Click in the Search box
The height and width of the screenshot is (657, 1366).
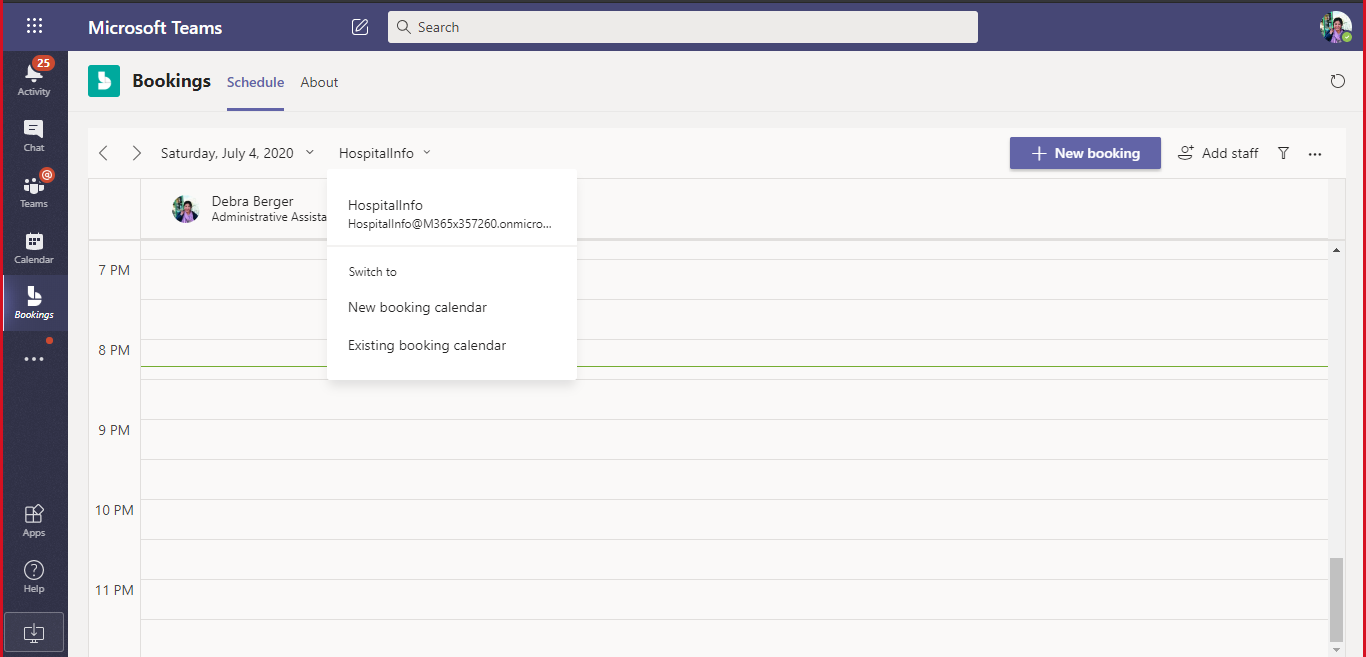pos(683,27)
